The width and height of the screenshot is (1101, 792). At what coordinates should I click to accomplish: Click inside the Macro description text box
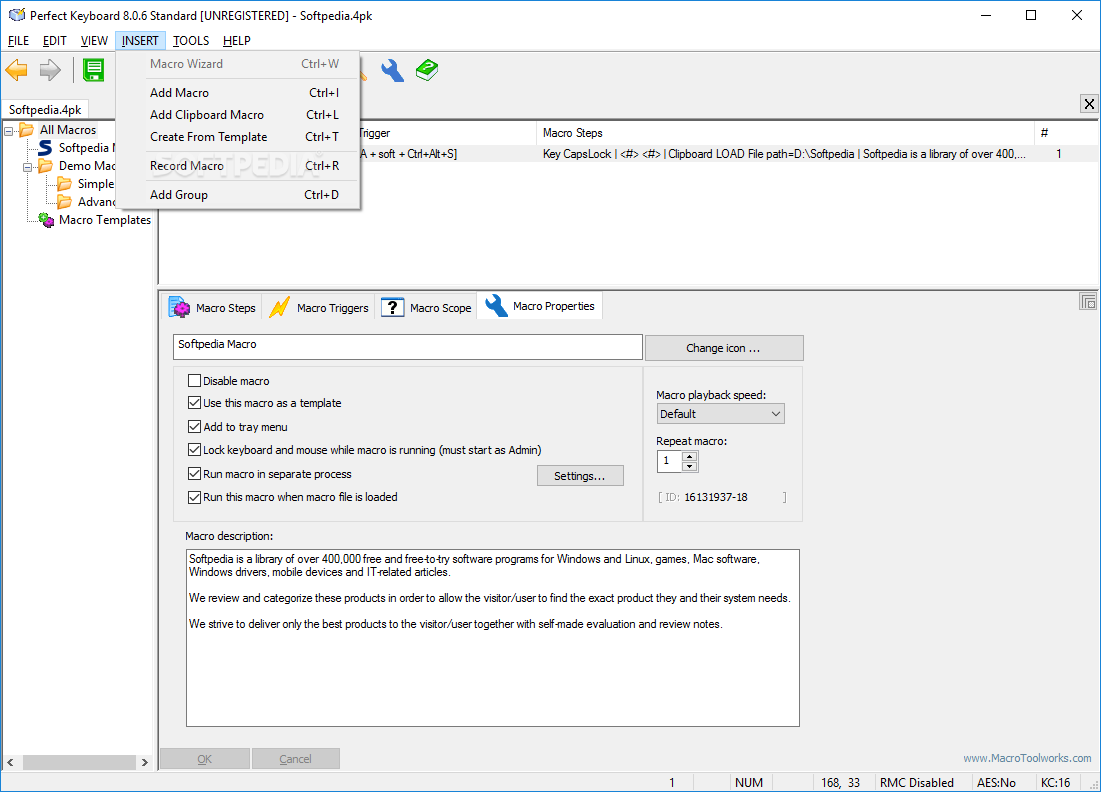point(492,638)
